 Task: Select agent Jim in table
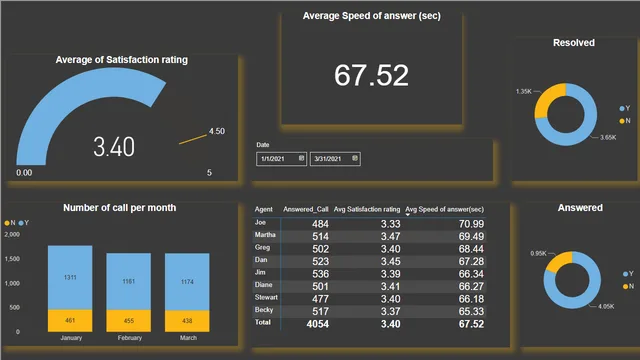(260, 272)
